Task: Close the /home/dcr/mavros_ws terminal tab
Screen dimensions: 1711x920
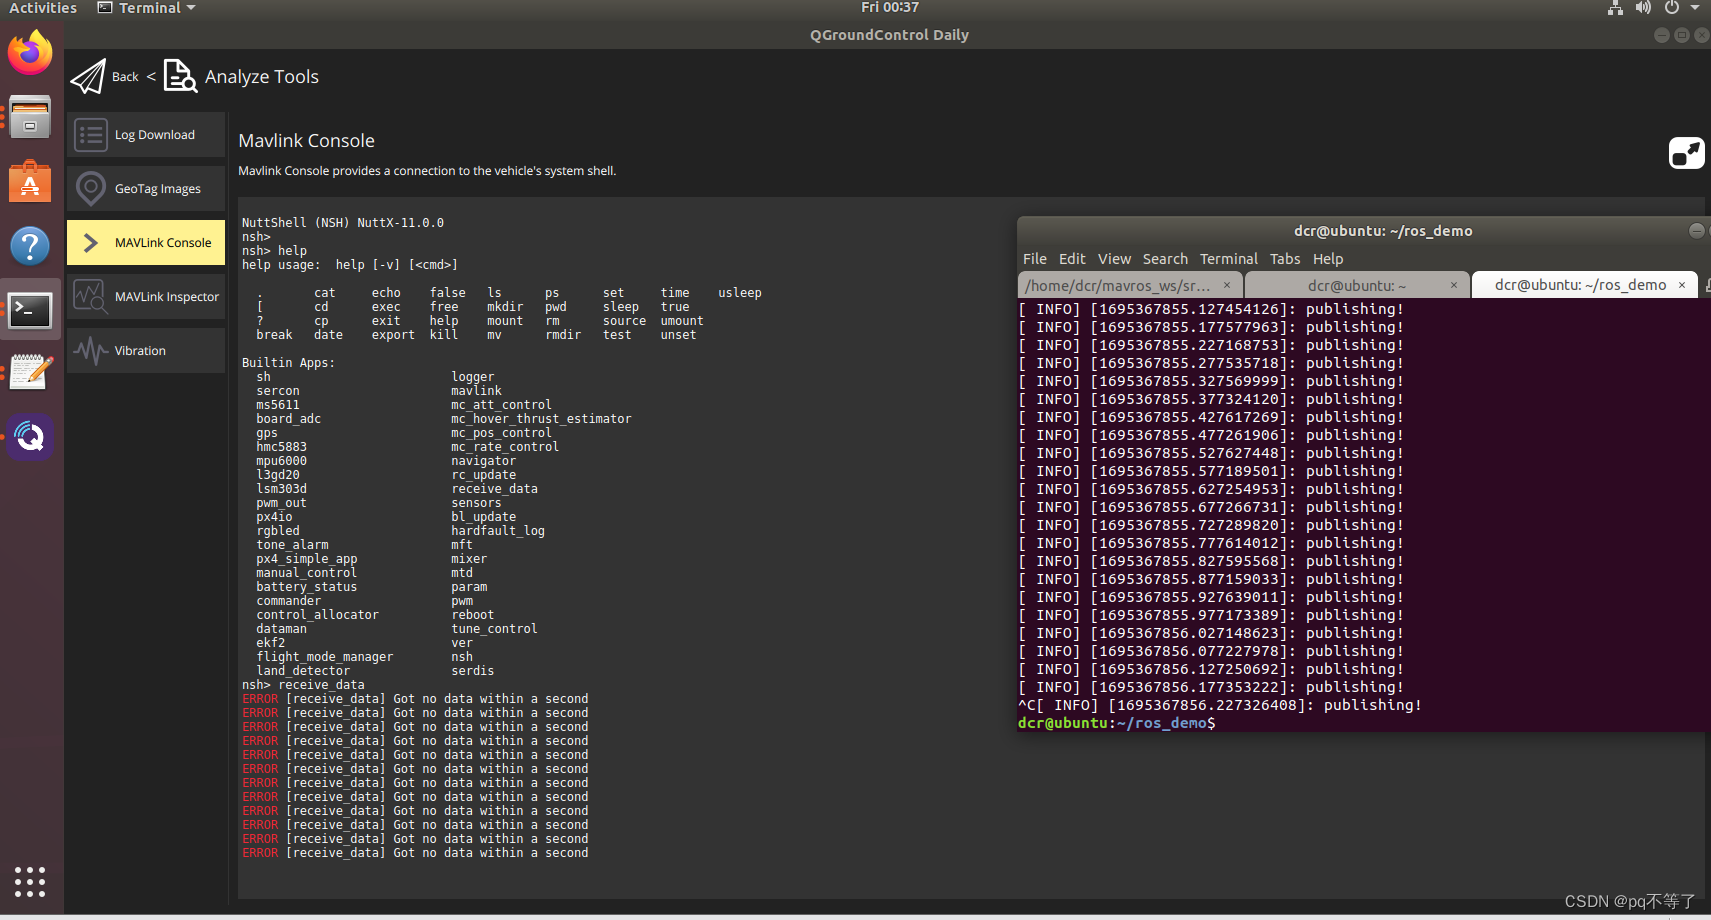Action: pos(1227,285)
